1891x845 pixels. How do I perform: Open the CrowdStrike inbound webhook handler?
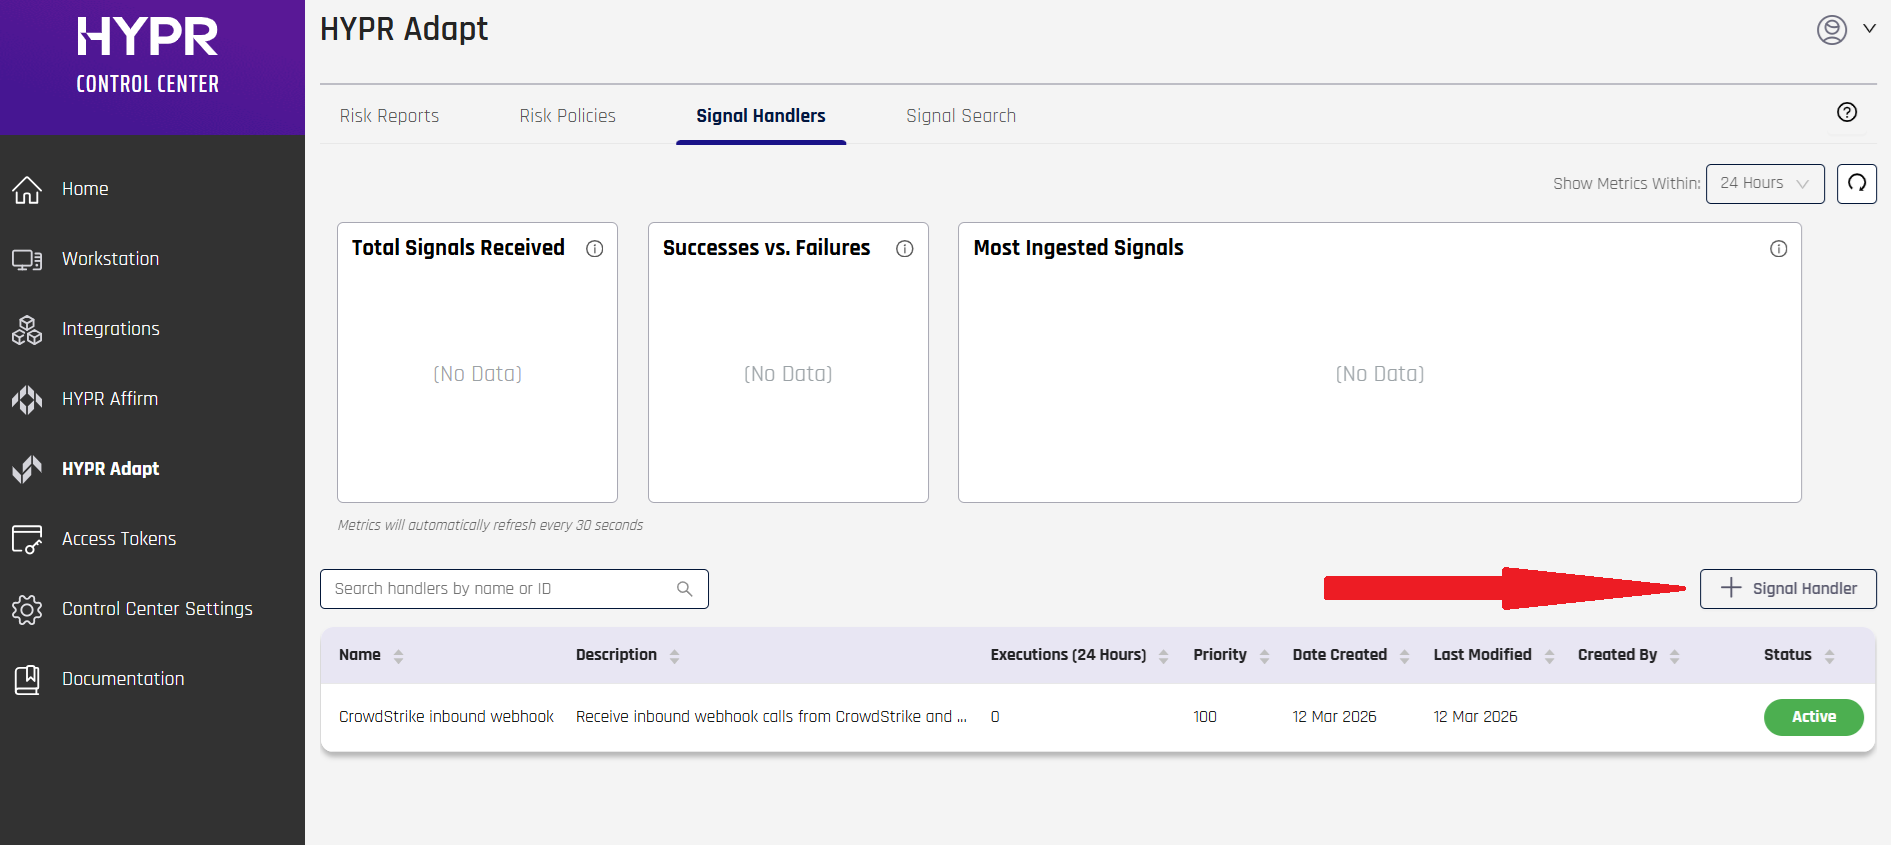coord(446,717)
